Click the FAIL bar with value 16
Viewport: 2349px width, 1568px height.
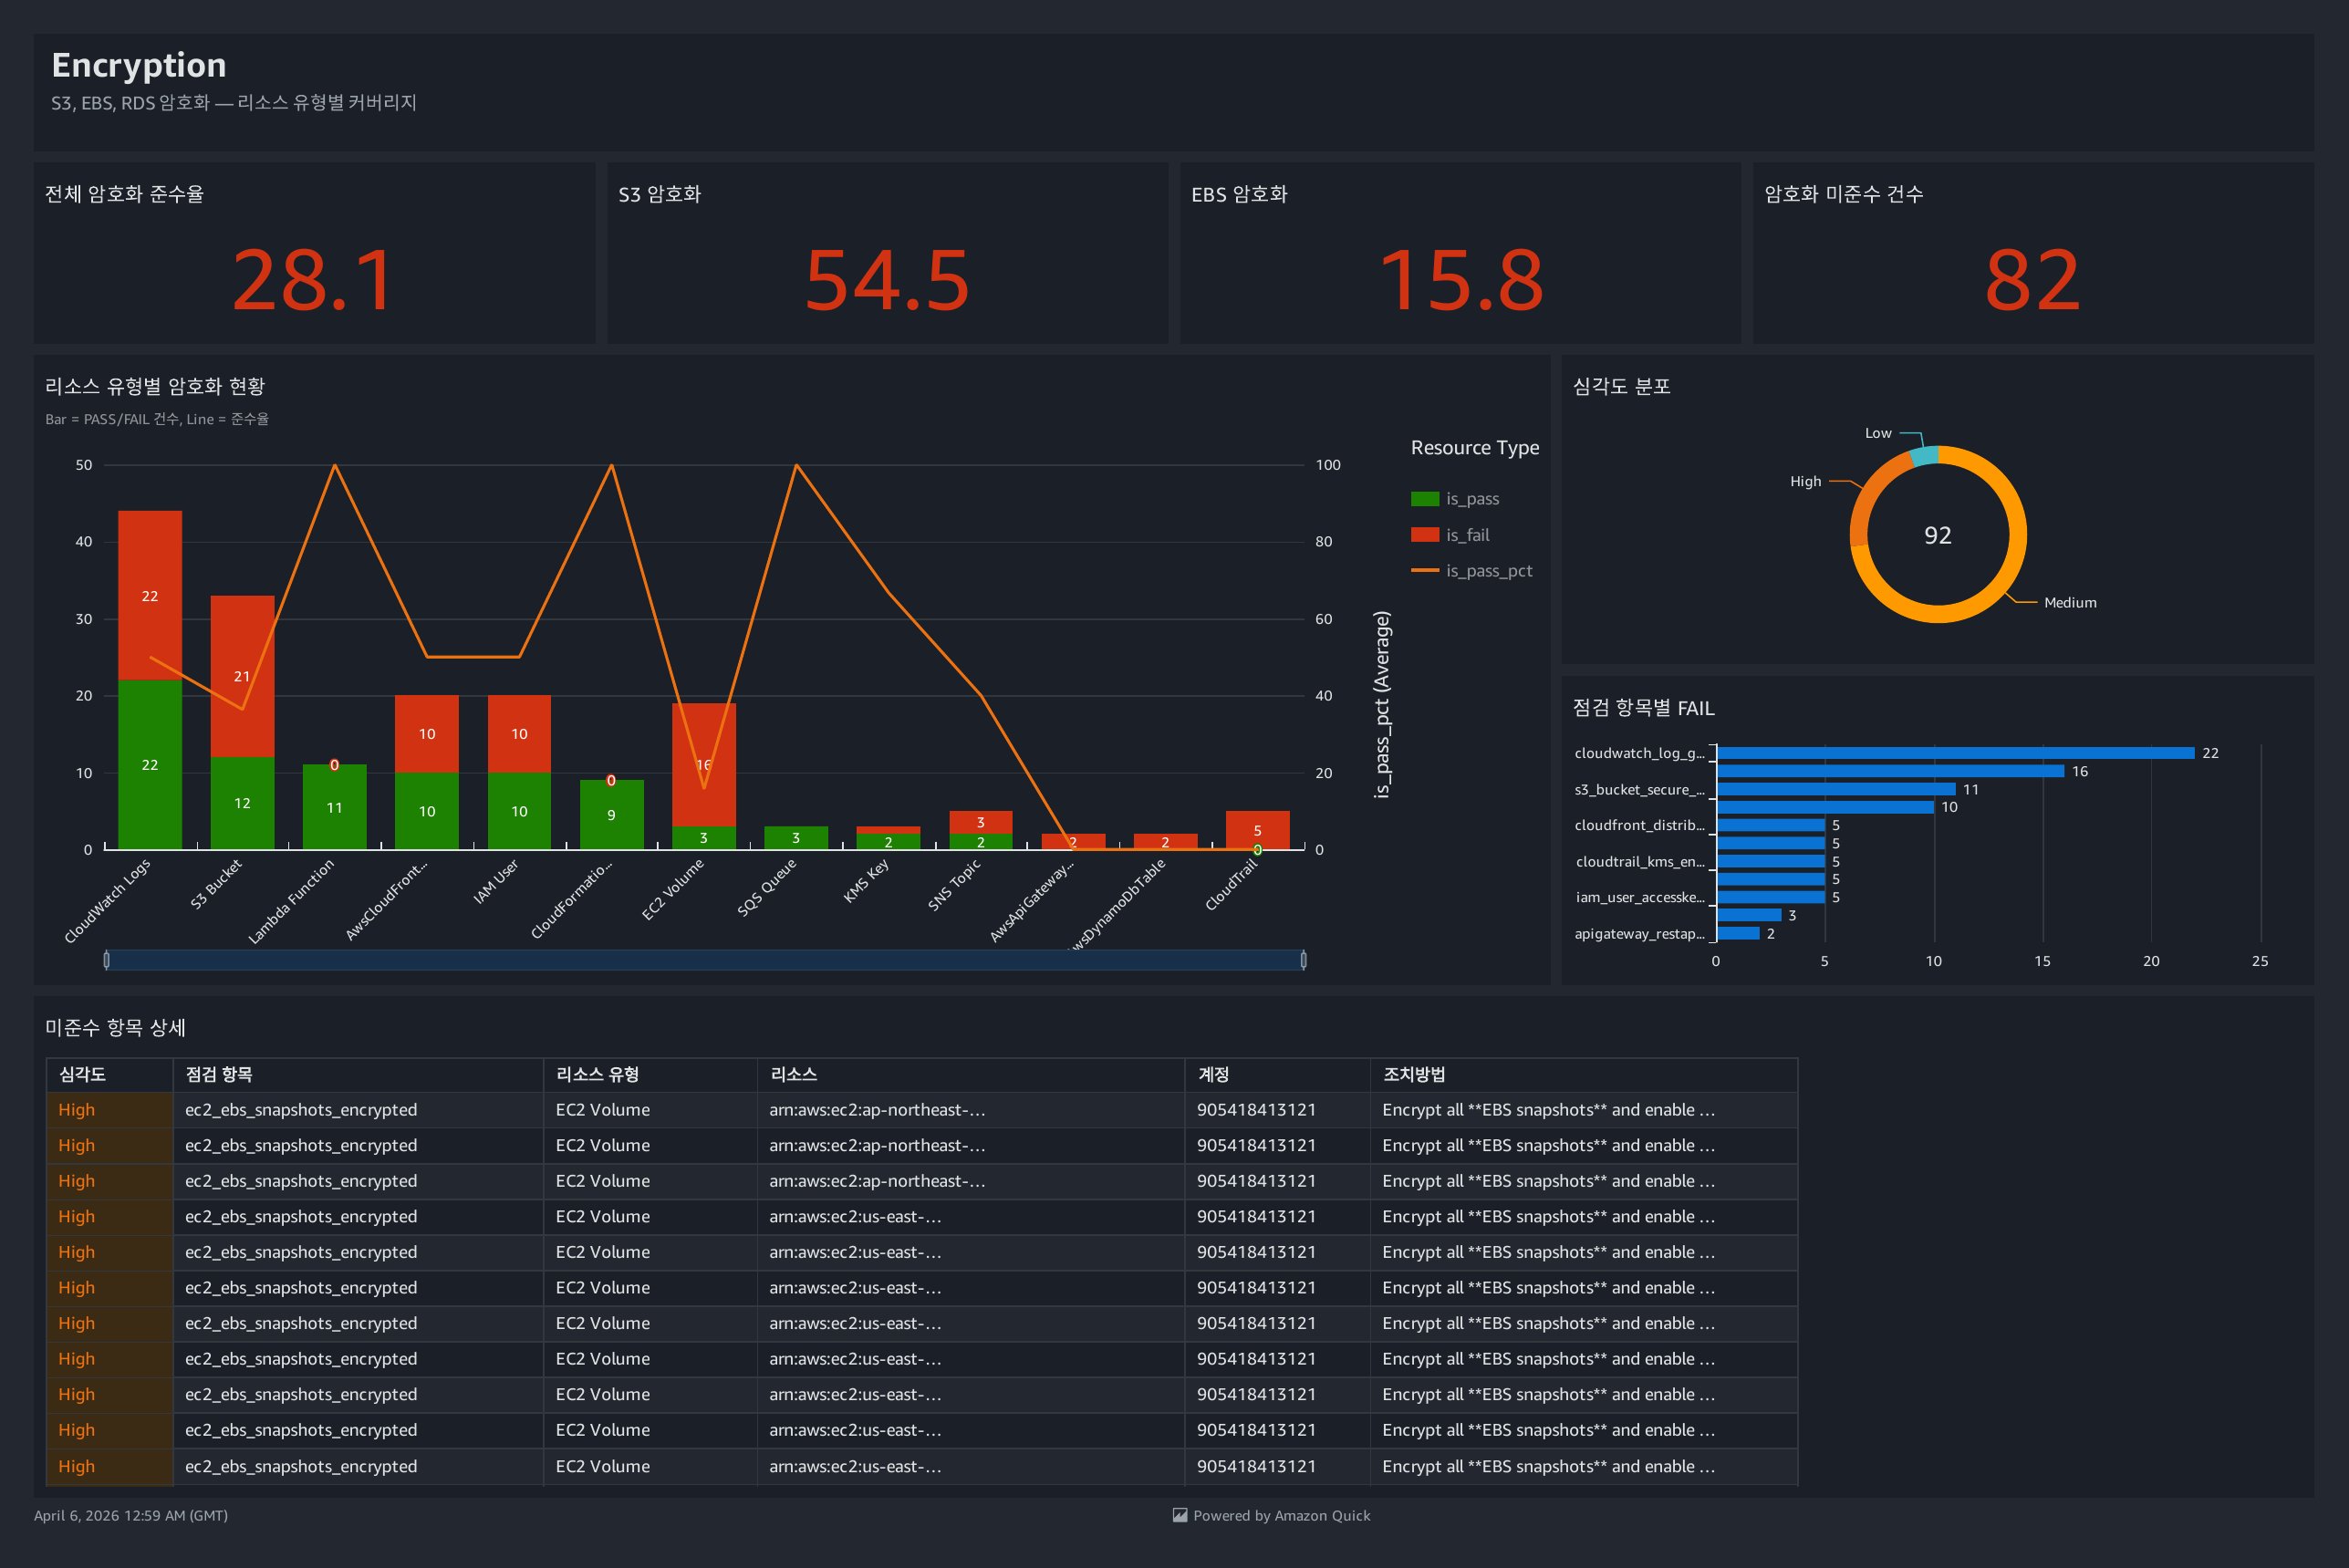1890,771
